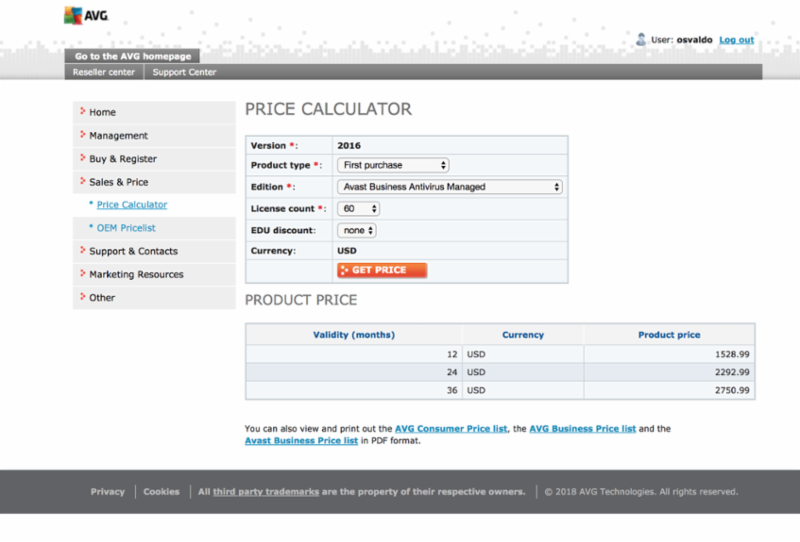Collapse the Sales & Price section

click(x=118, y=182)
